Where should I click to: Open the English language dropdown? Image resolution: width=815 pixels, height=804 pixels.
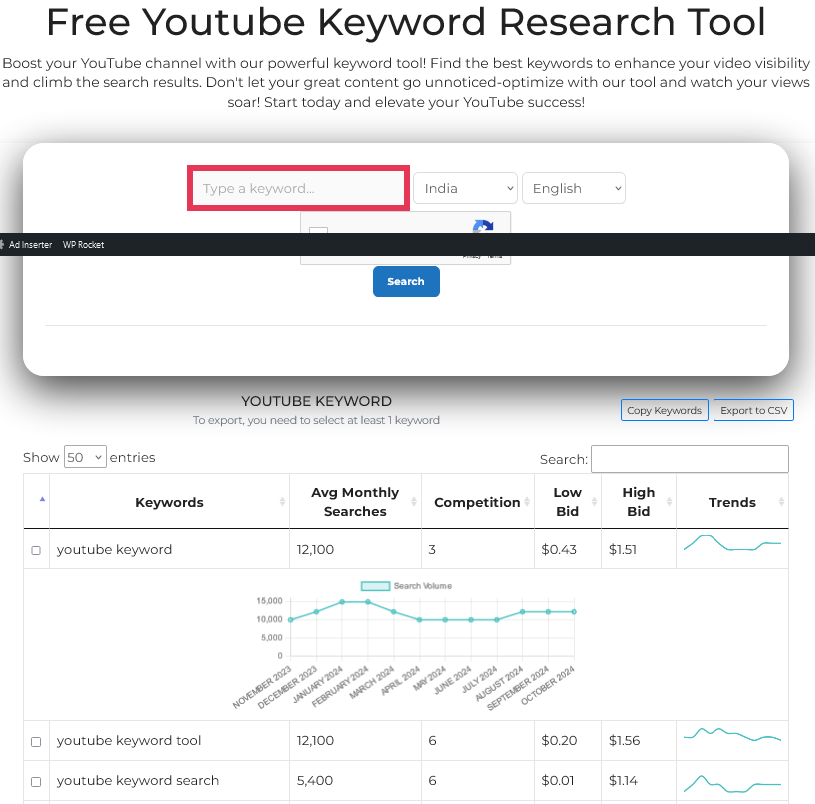(x=573, y=188)
